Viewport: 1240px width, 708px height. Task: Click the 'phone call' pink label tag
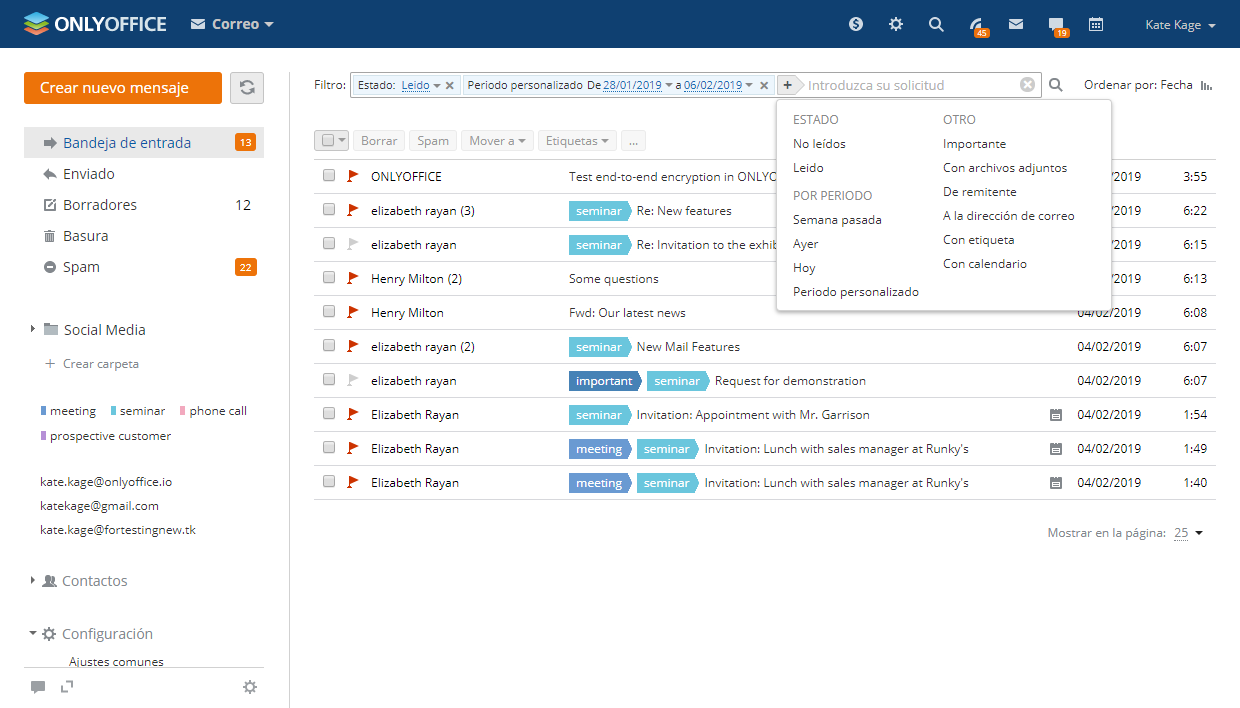click(217, 411)
